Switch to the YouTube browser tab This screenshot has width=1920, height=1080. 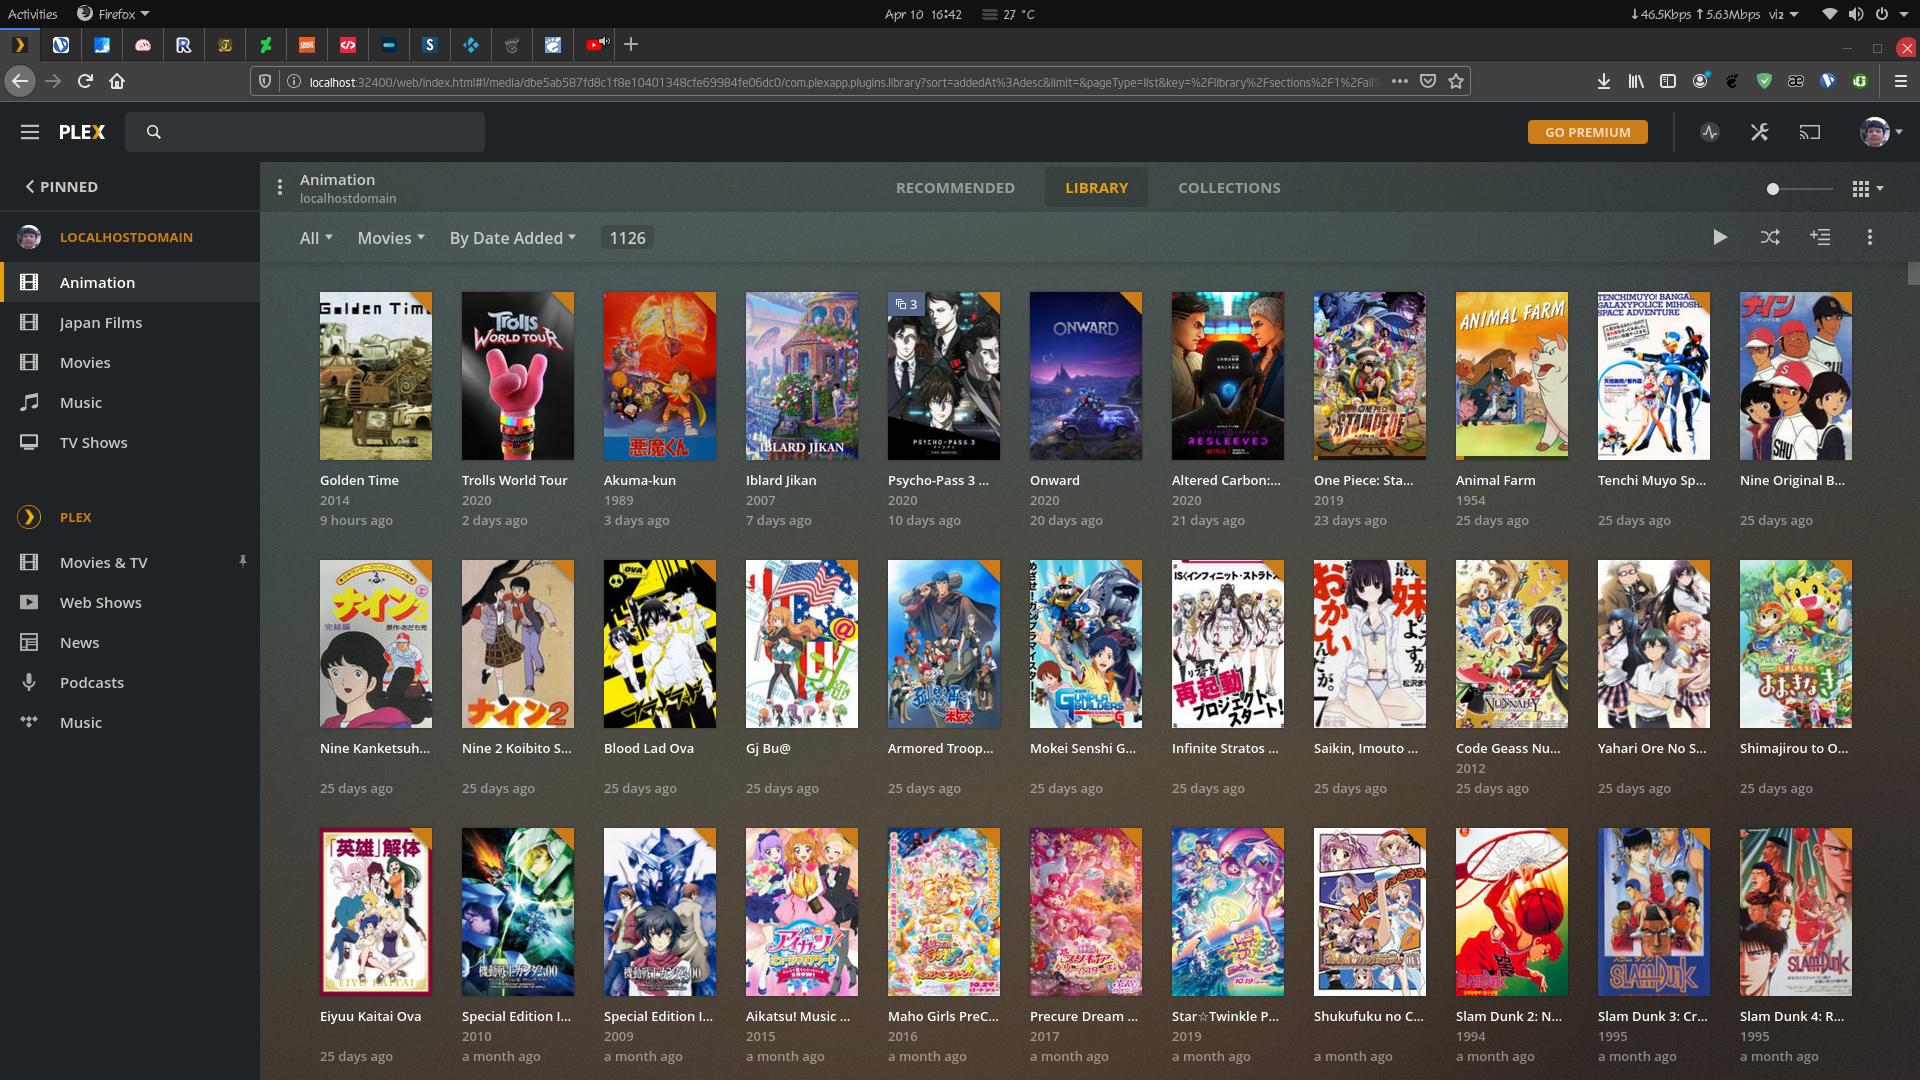[597, 44]
